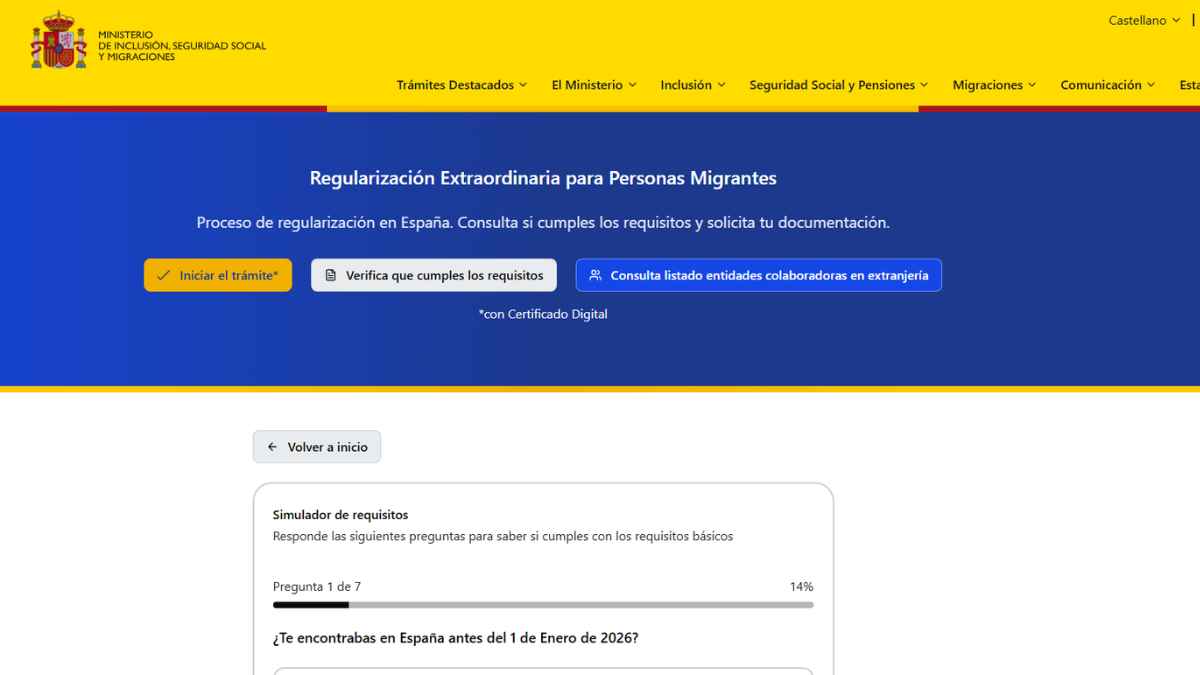Click the rightmost truncated navigation menu item
Viewport: 1200px width, 675px height.
point(1189,85)
